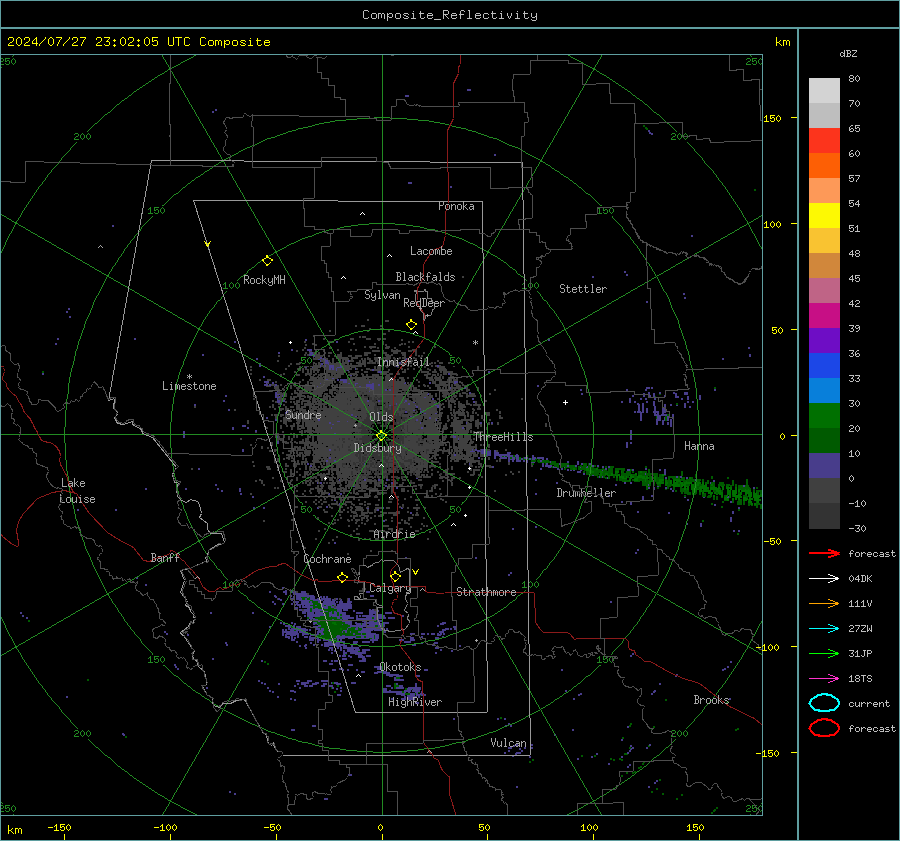The image size is (900, 841).
Task: Click the magenta 18TS arrow icon
Action: pos(824,679)
